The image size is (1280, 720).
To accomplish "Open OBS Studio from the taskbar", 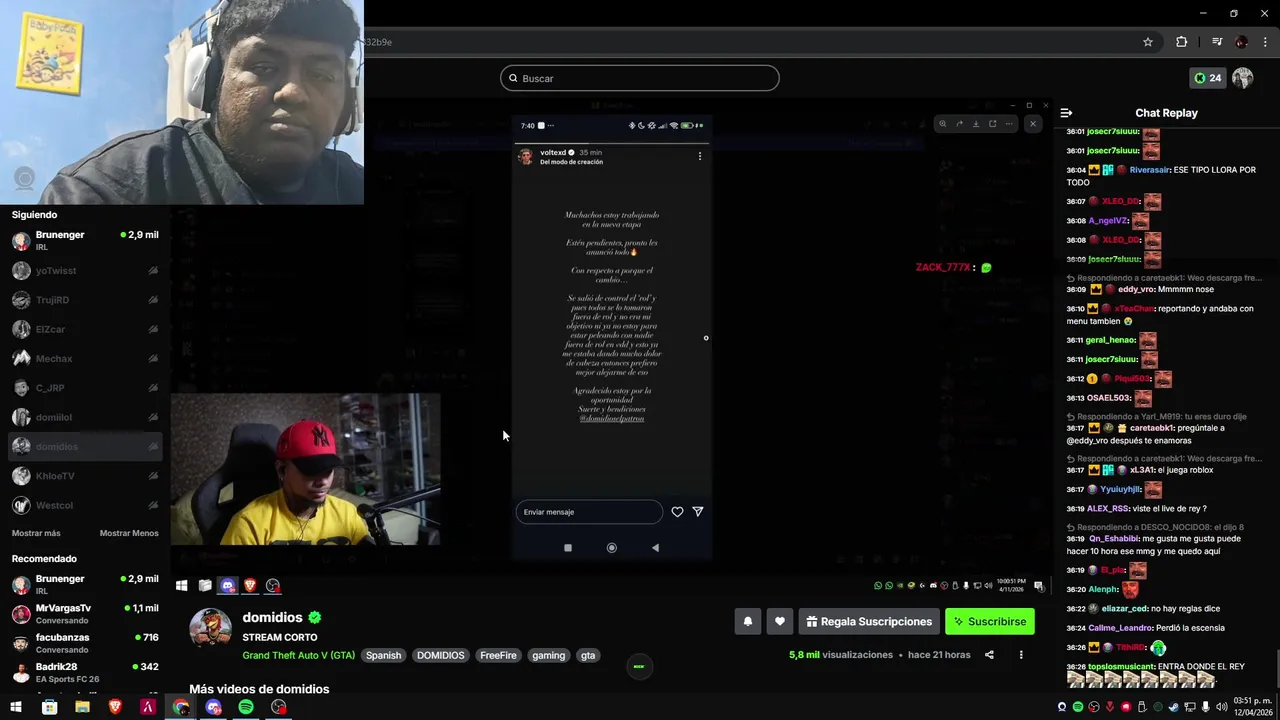I will pos(279,707).
